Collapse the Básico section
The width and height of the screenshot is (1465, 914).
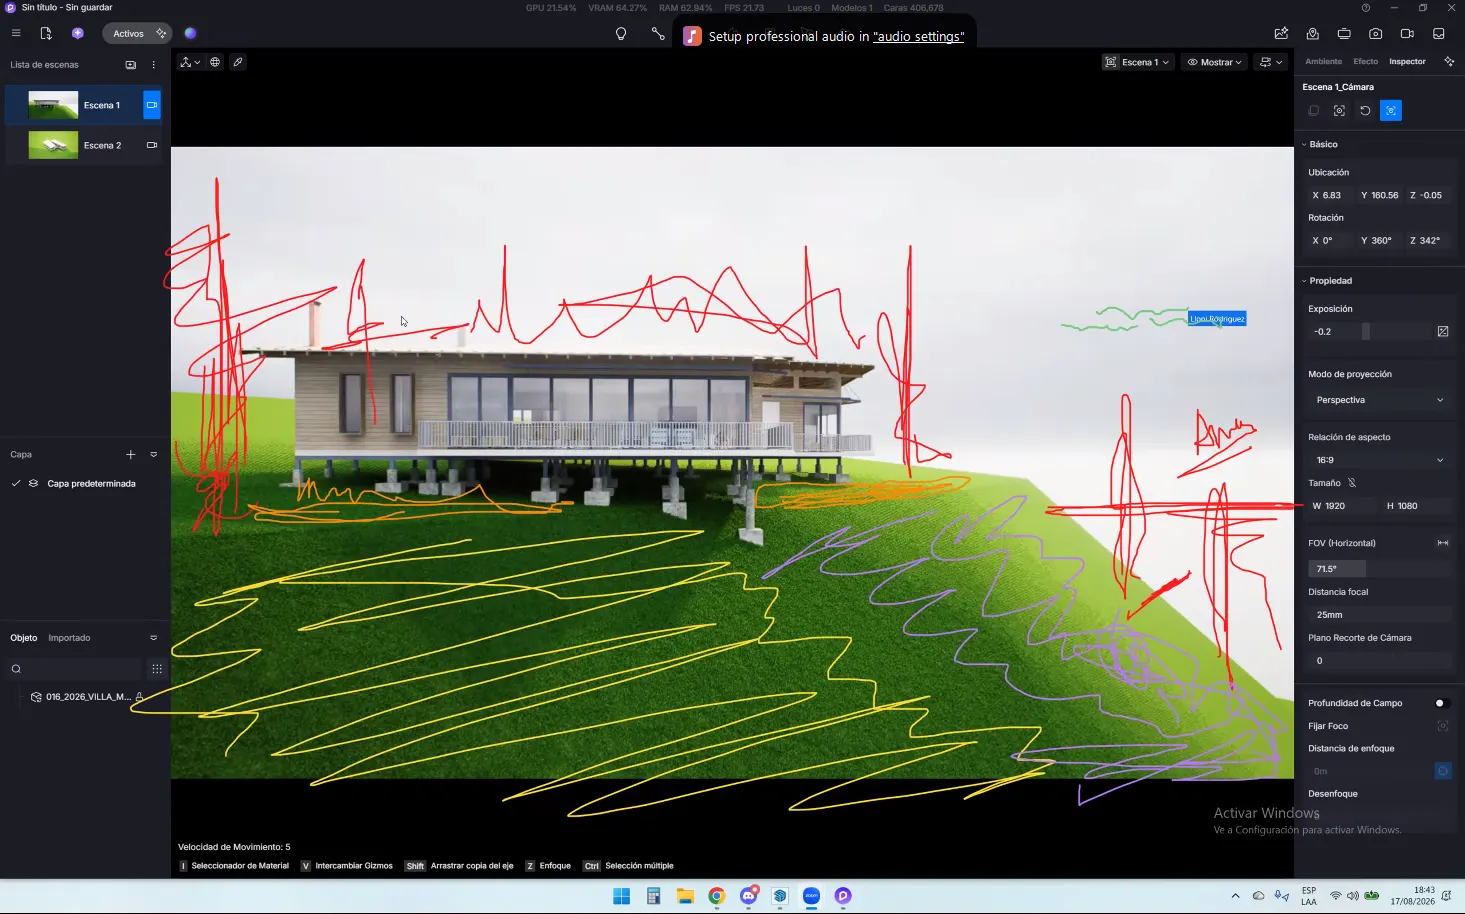click(x=1304, y=145)
